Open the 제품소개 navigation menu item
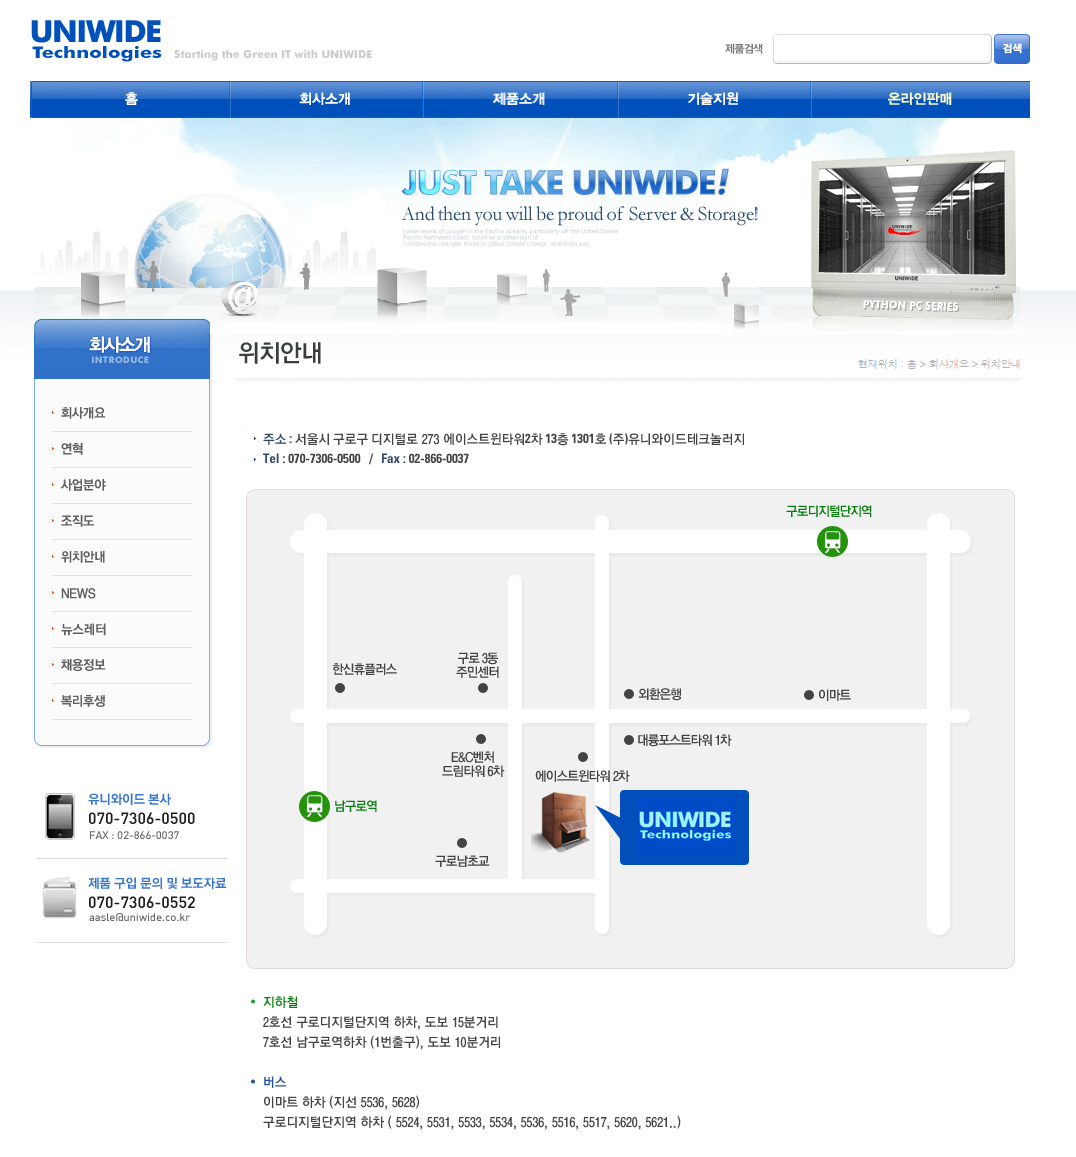Screen dimensions: 1076x1157 tap(519, 99)
